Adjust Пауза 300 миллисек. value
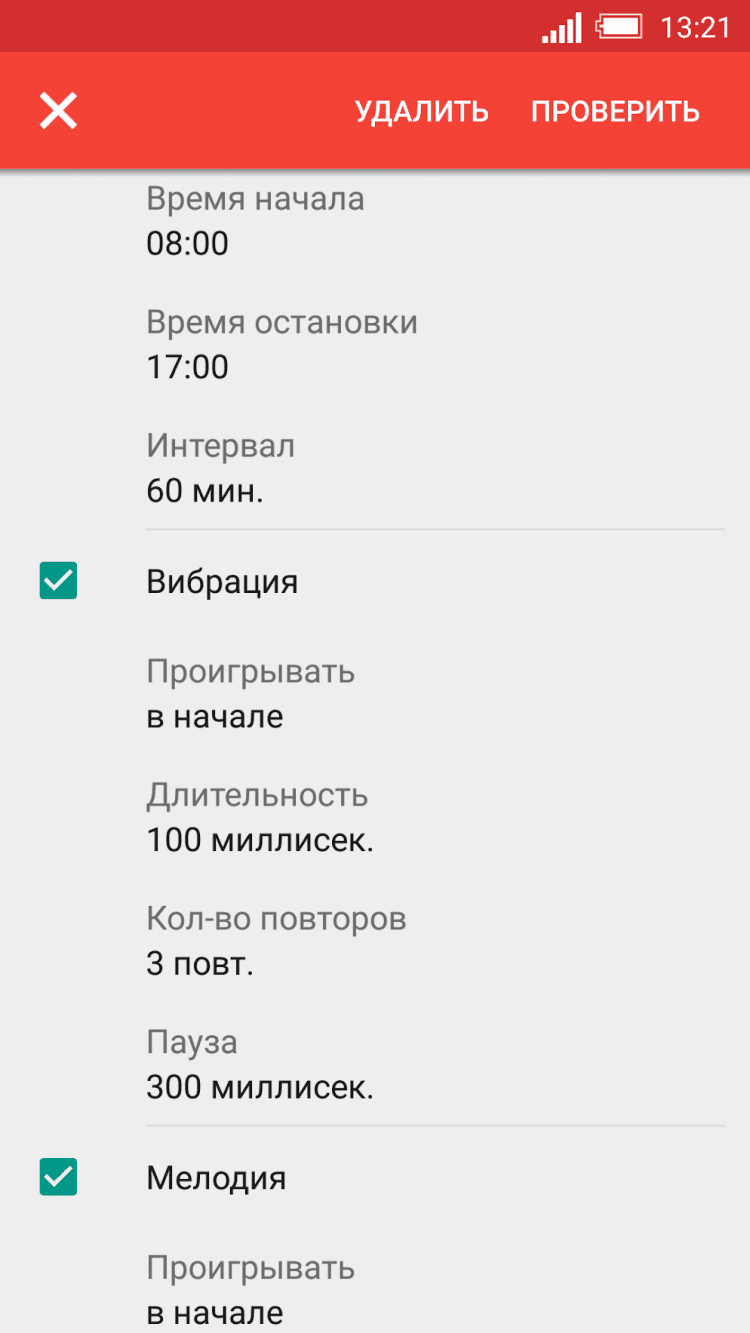The height and width of the screenshot is (1333, 750). coord(434,1064)
